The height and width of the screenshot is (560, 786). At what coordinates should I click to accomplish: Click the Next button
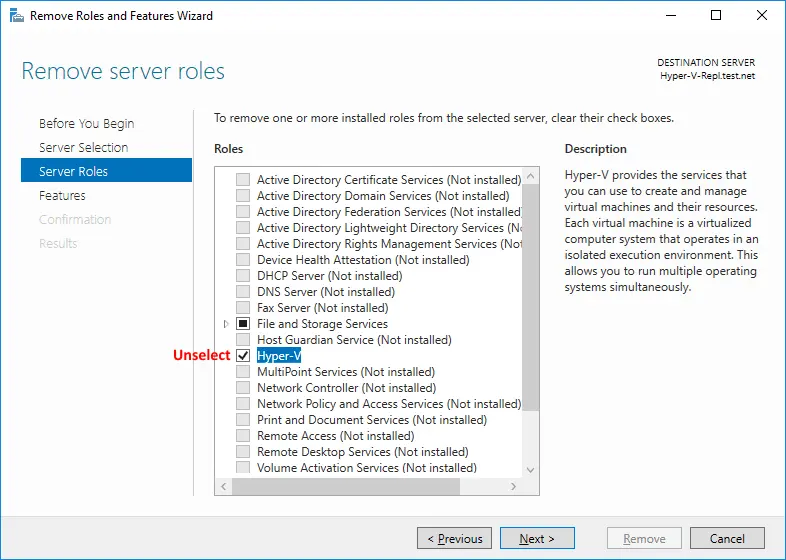tap(537, 538)
